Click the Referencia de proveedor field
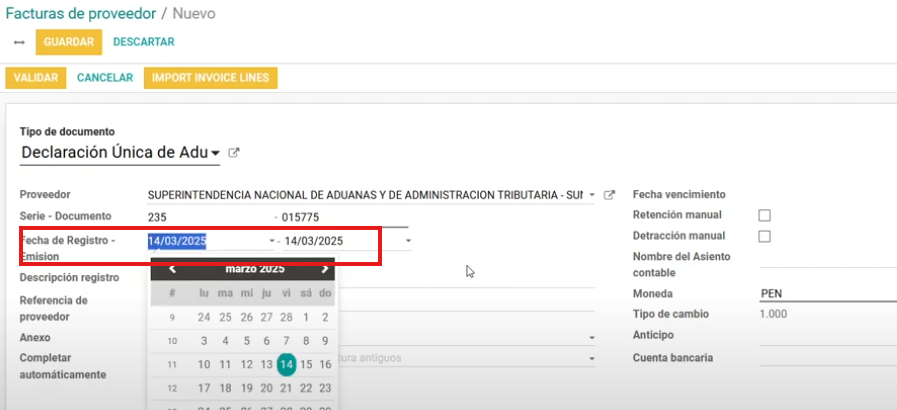The width and height of the screenshot is (897, 410). [x=466, y=303]
